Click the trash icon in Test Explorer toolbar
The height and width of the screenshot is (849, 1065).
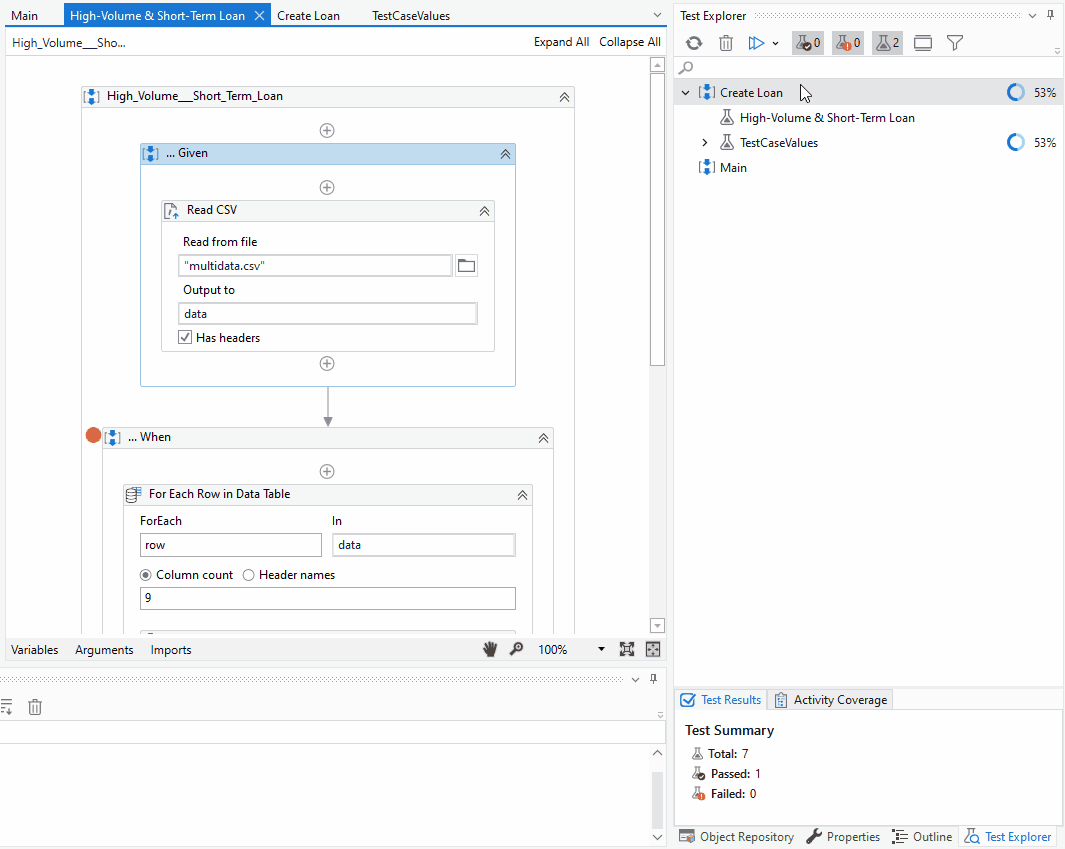tap(726, 43)
